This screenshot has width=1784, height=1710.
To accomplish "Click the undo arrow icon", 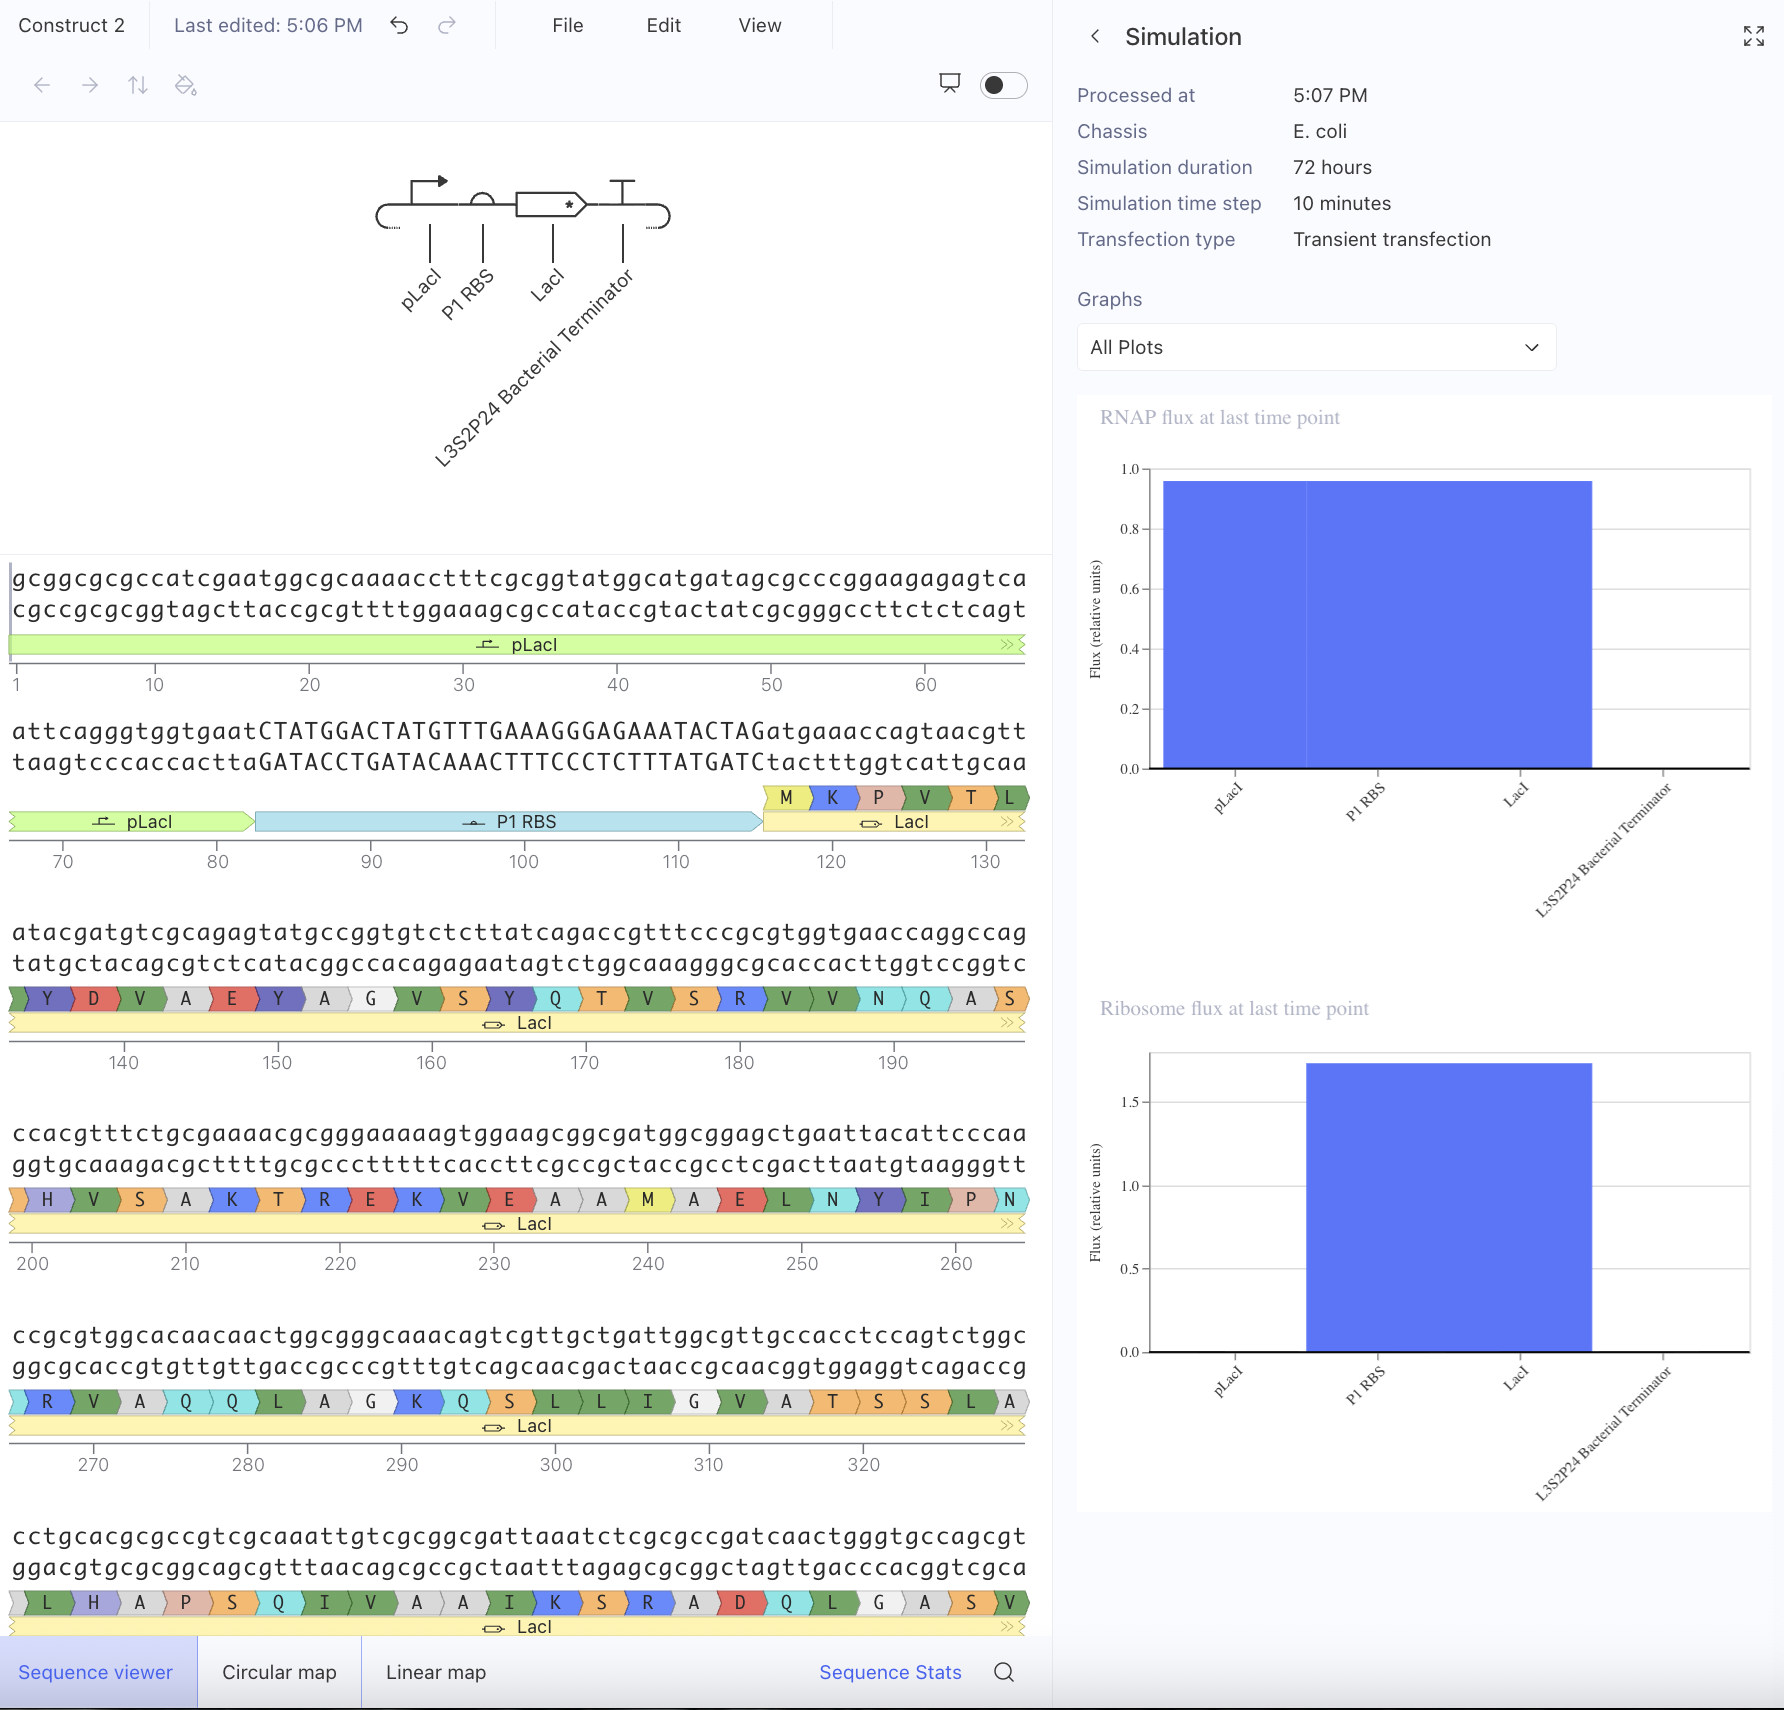I will point(399,26).
